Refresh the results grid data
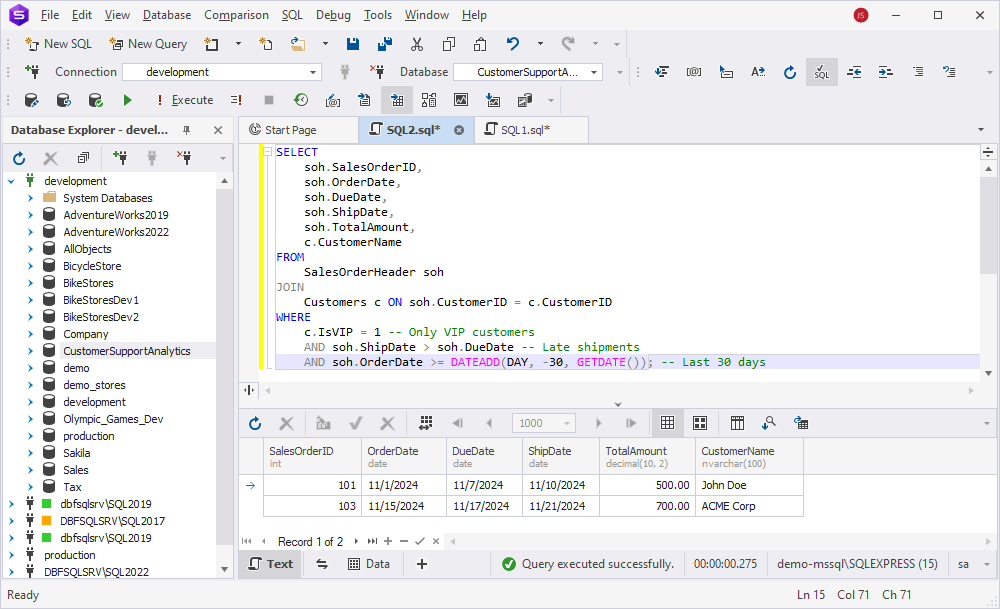 coord(255,423)
